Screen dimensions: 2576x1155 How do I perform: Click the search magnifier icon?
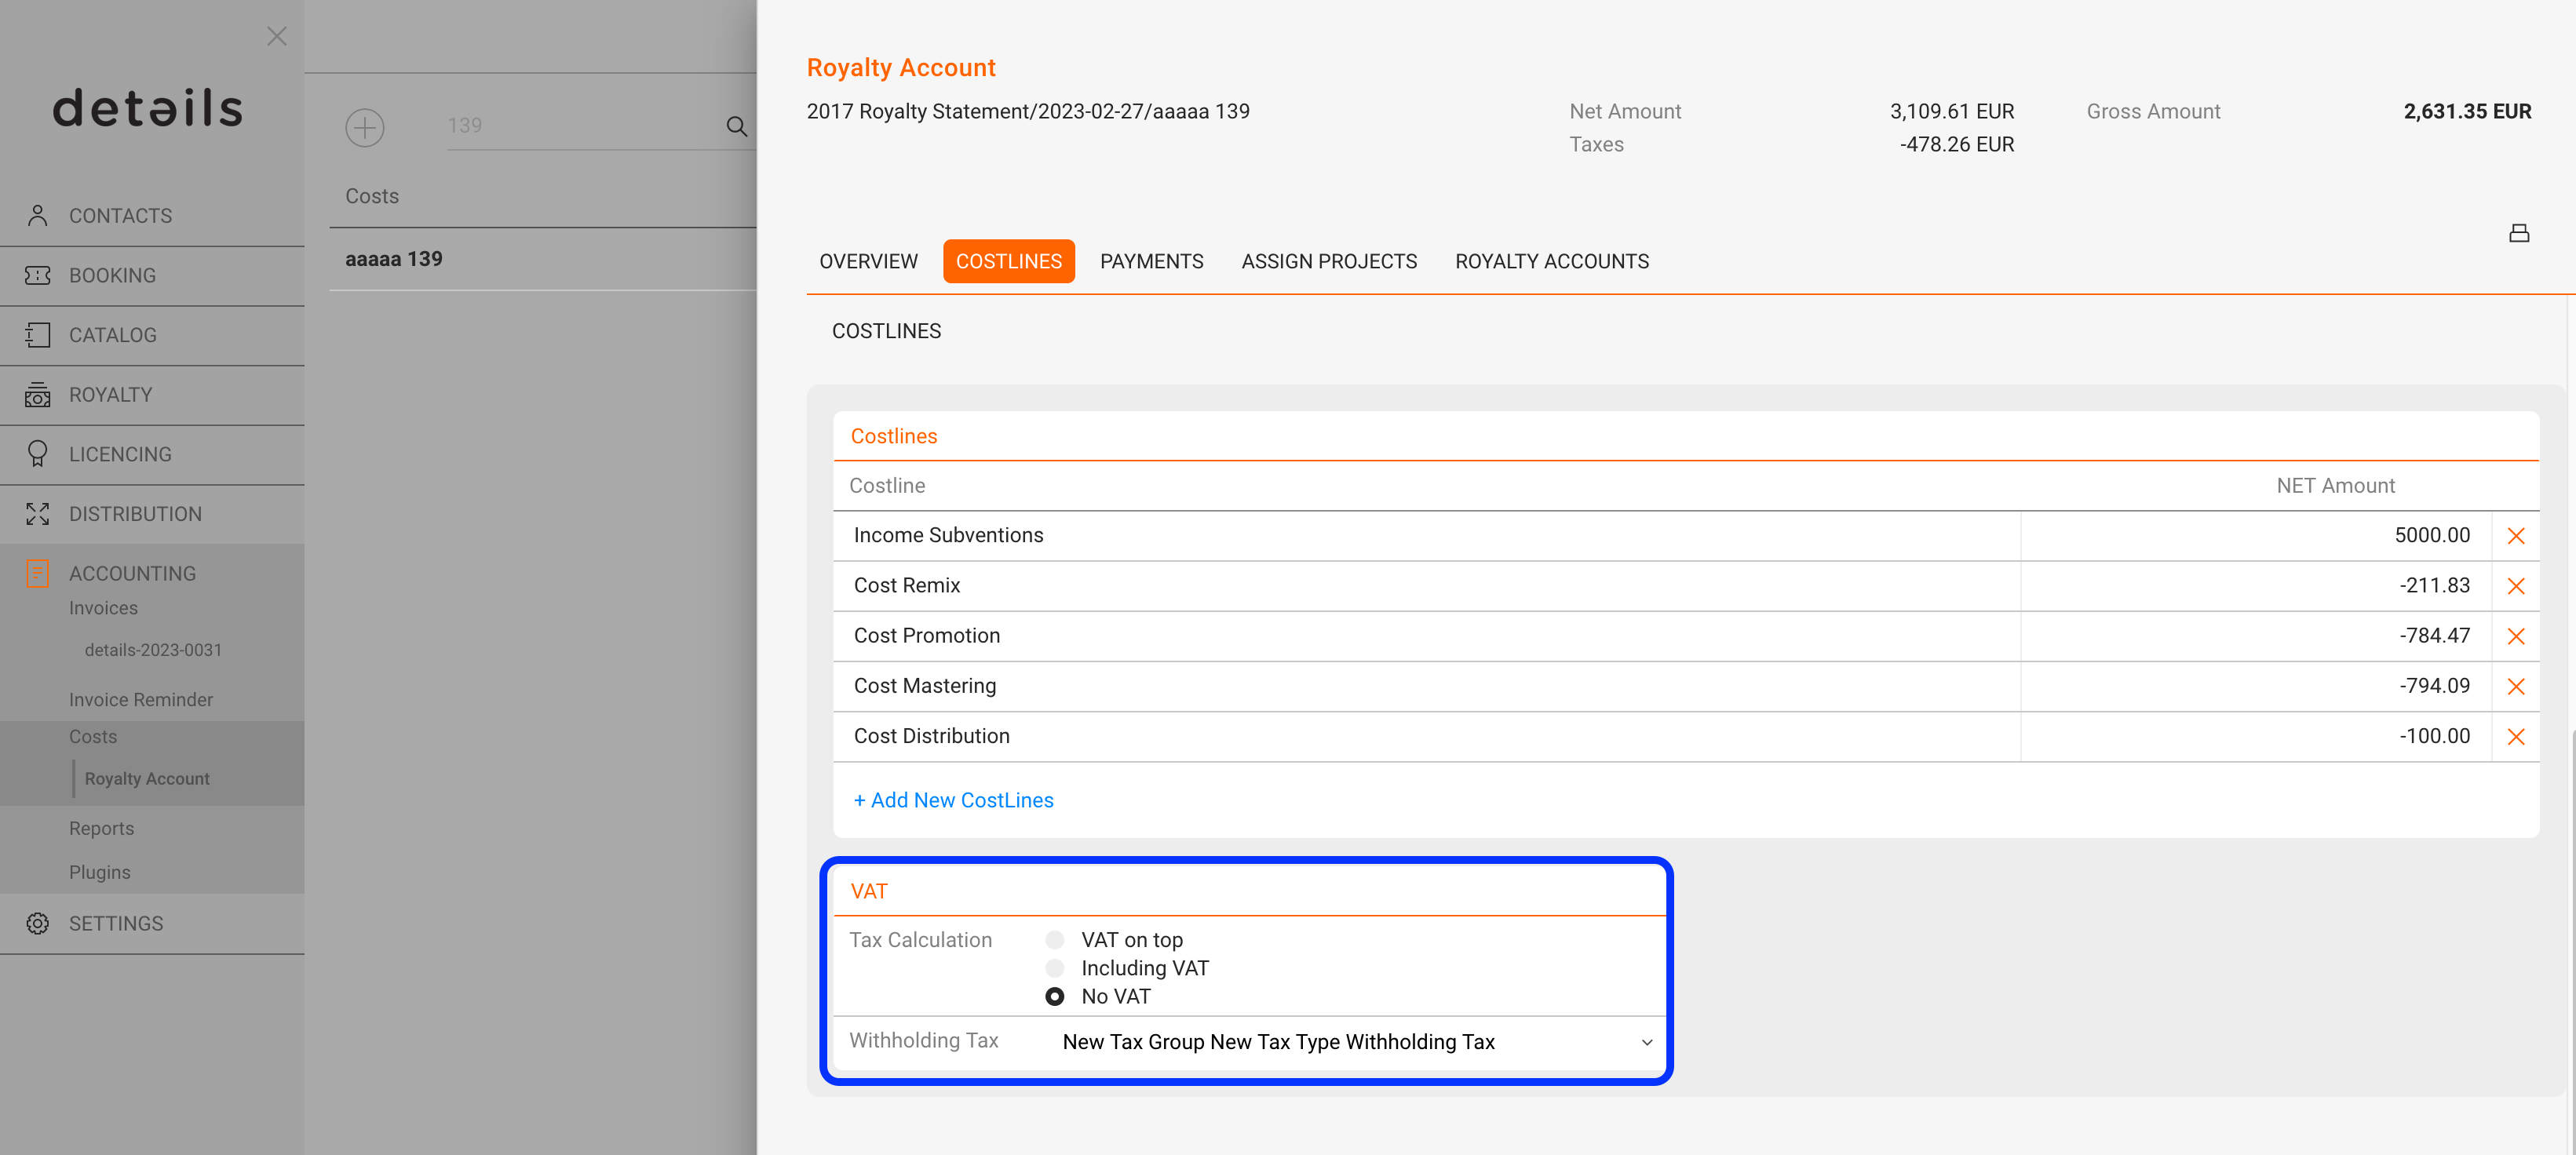(x=737, y=126)
